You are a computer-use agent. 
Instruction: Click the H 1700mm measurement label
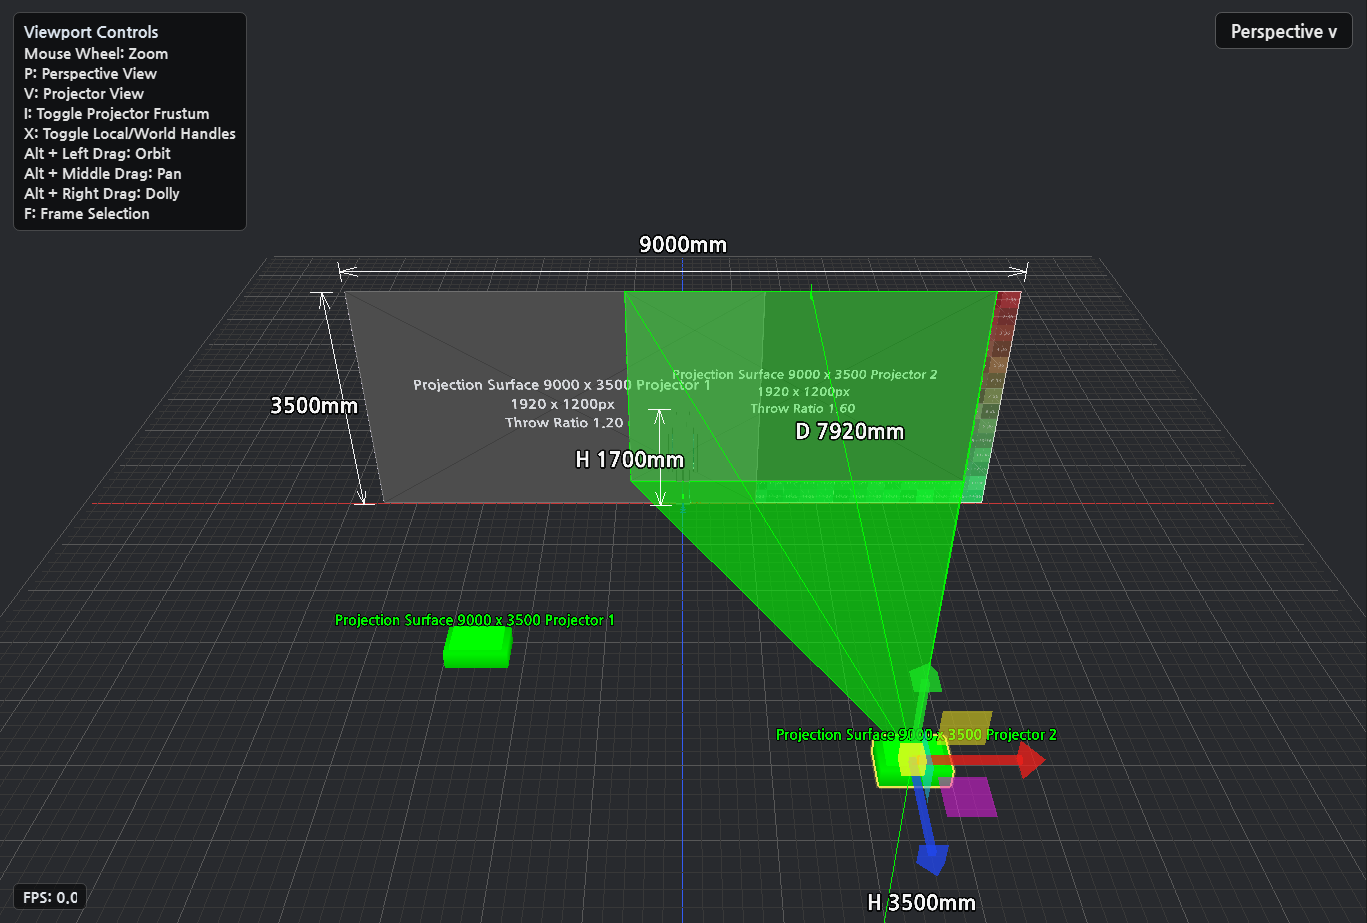click(x=630, y=460)
